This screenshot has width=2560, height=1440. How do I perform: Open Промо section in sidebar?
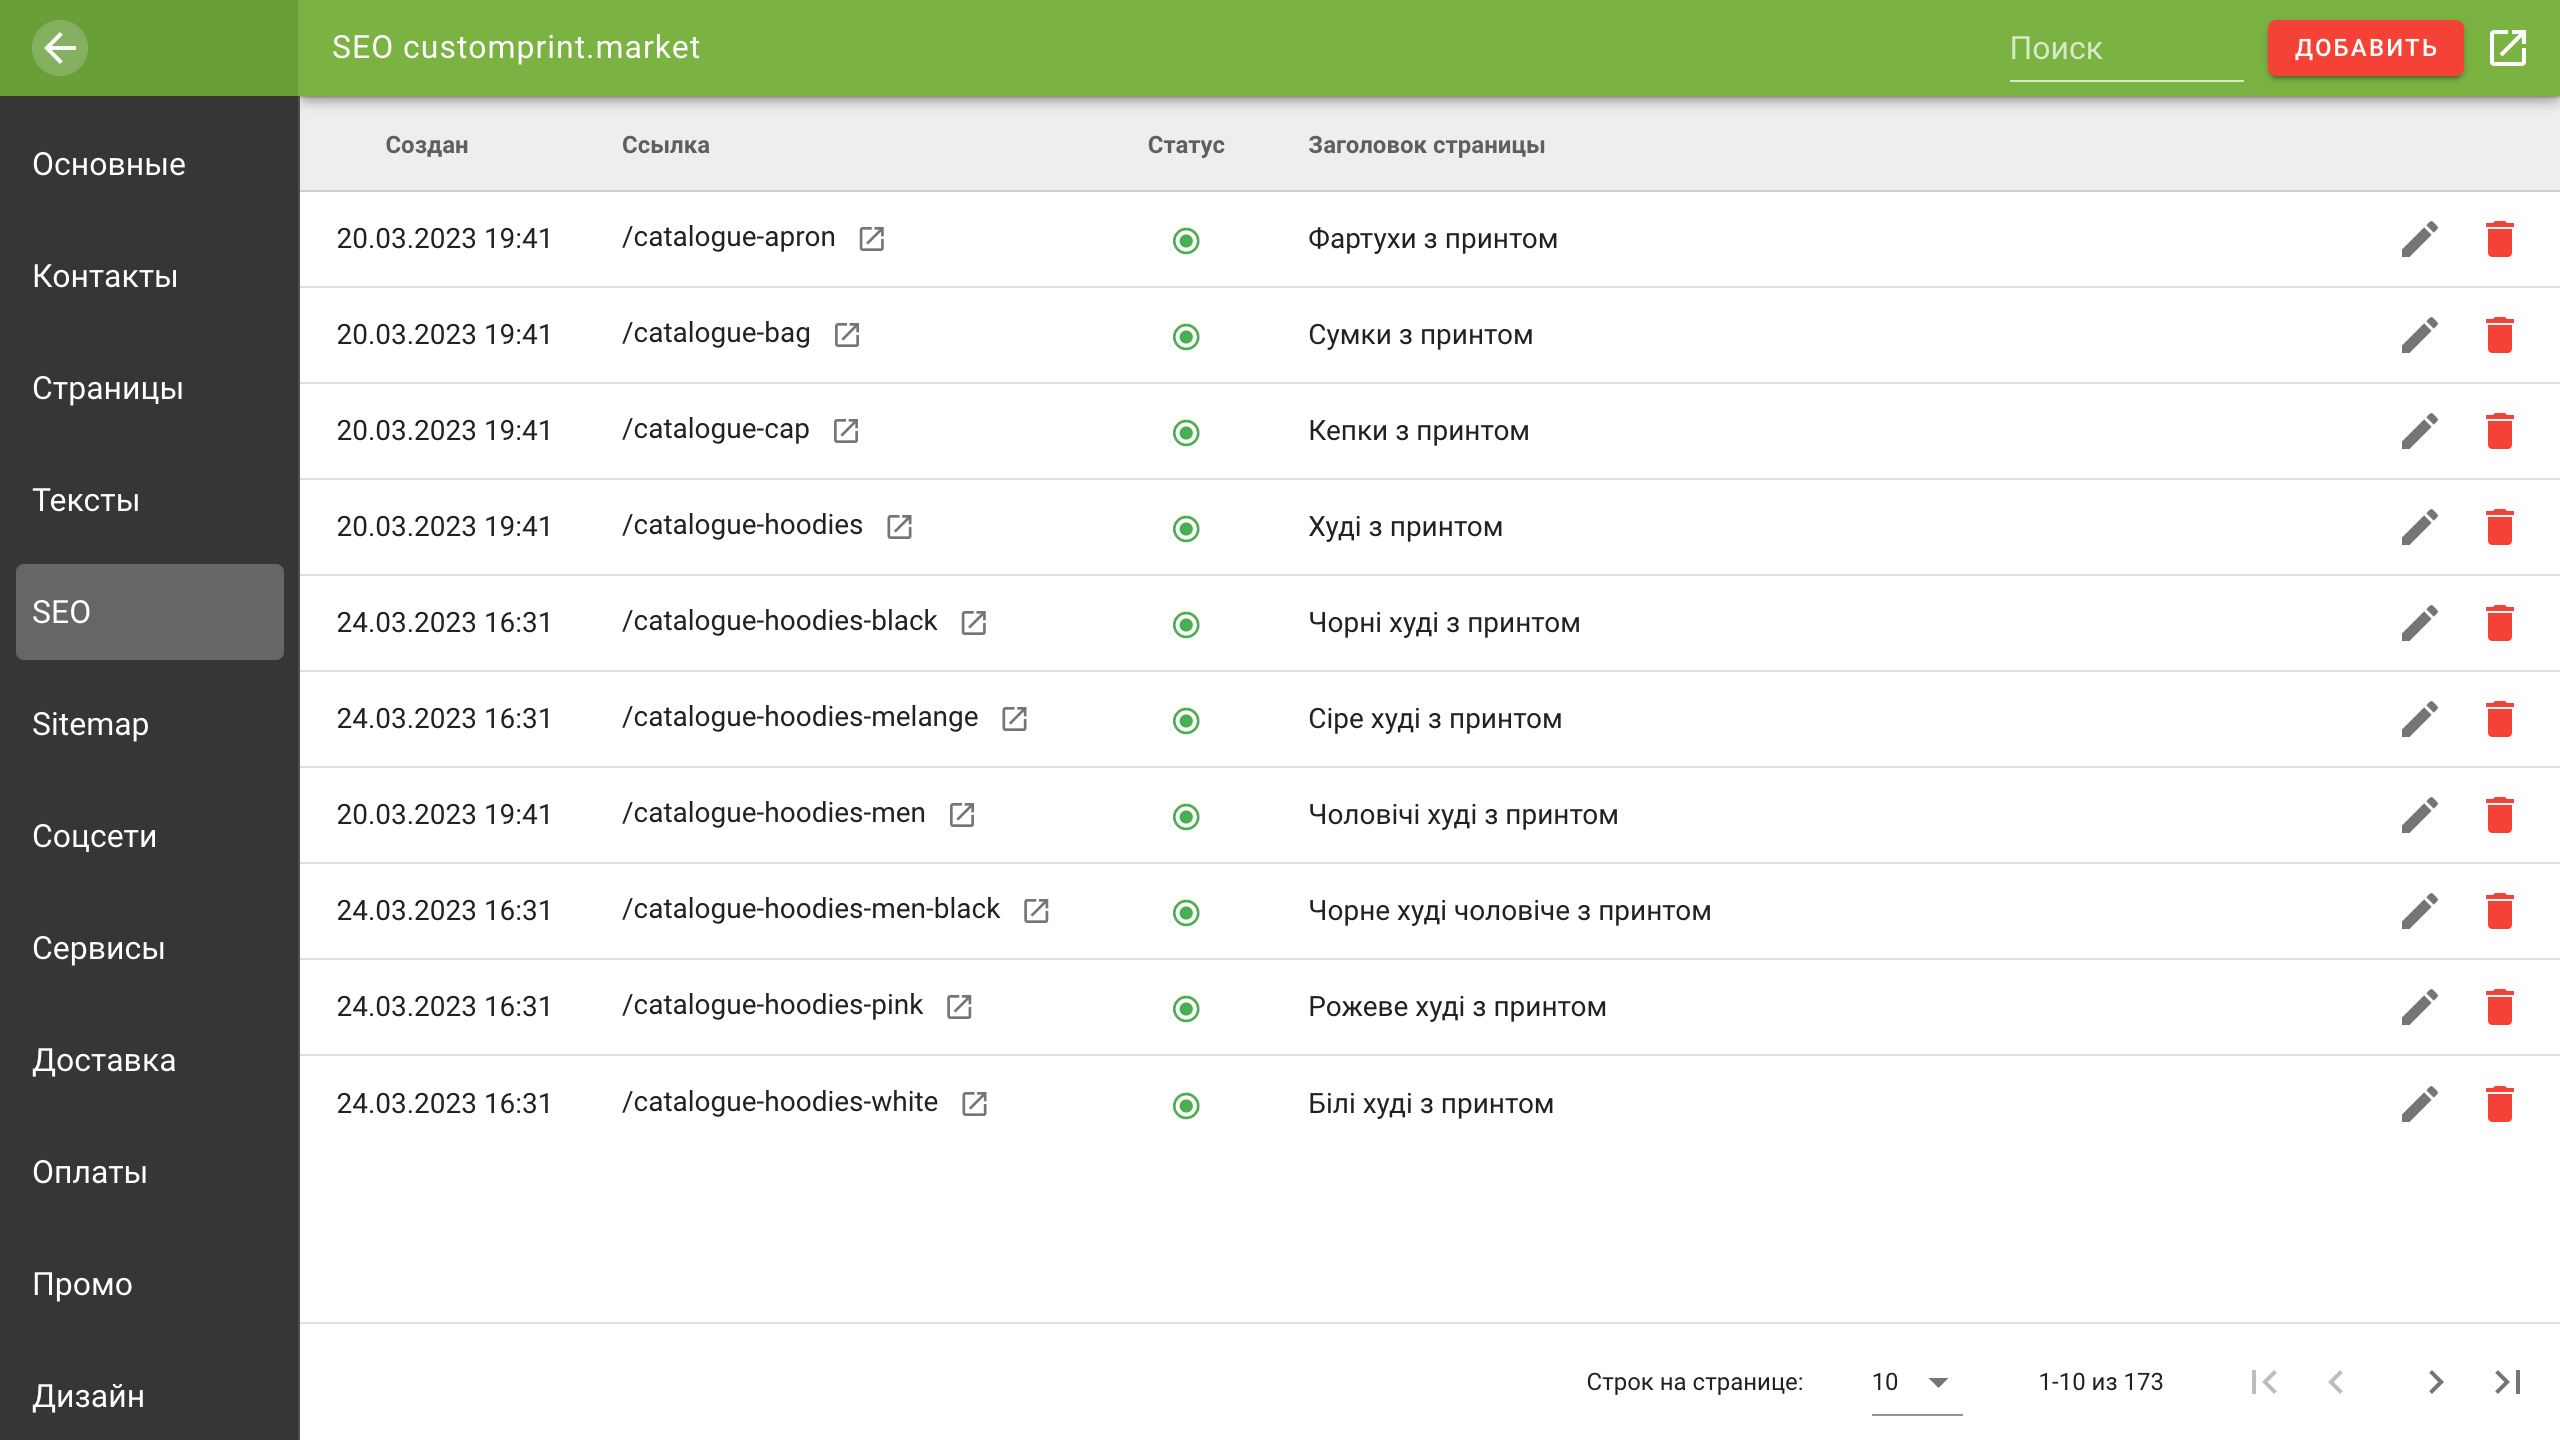click(x=150, y=1284)
